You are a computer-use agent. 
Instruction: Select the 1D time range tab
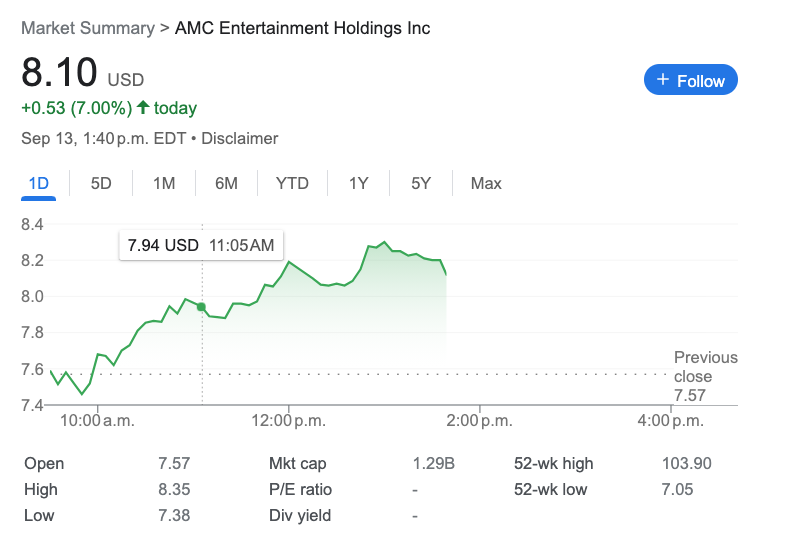coord(38,183)
